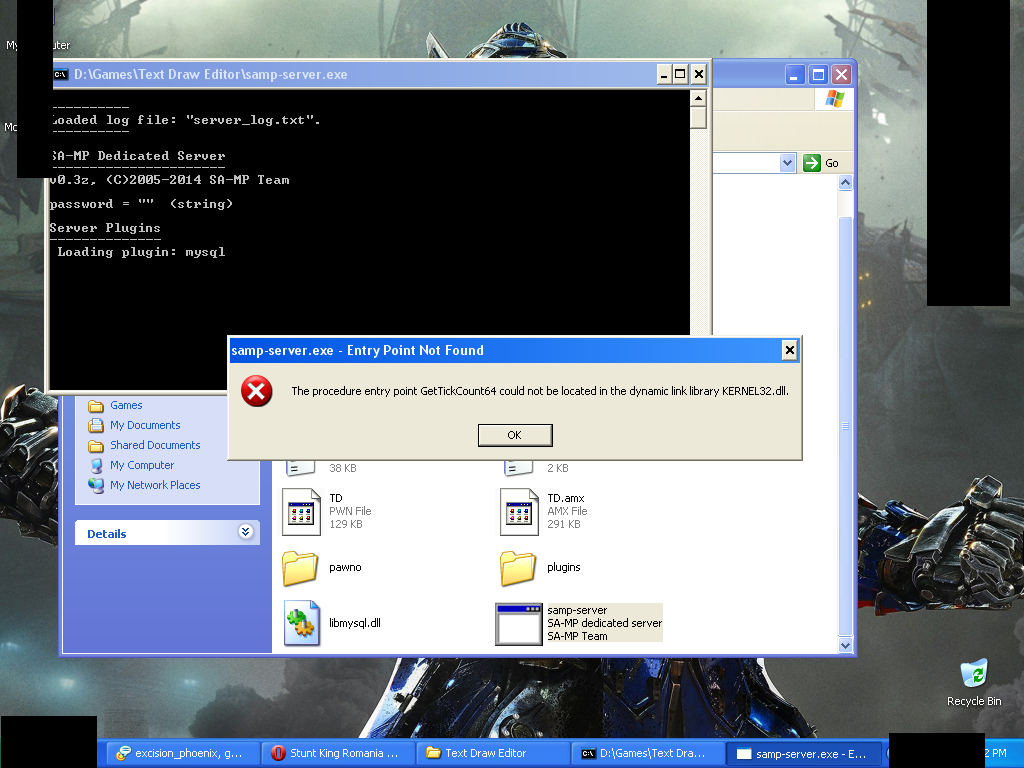
Task: Click OK in the error dialog
Action: coord(515,435)
